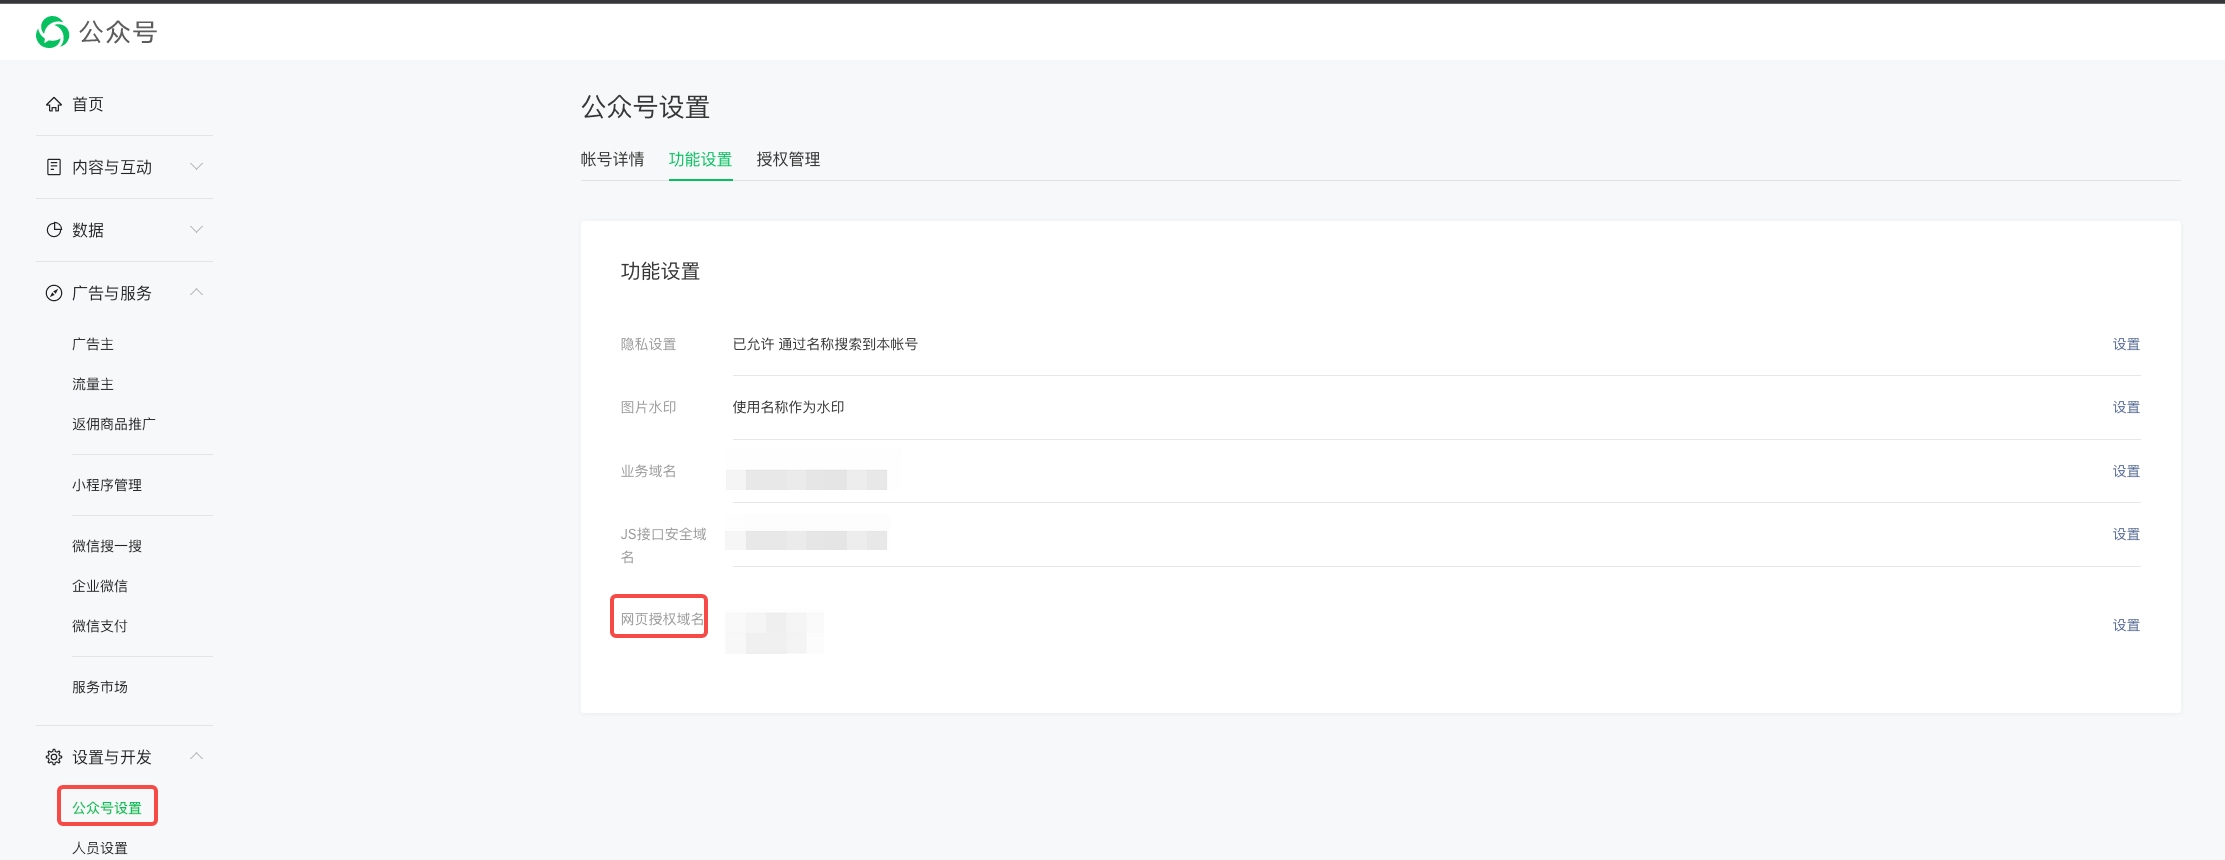Click the WeChat 公众号 logo icon

point(52,33)
